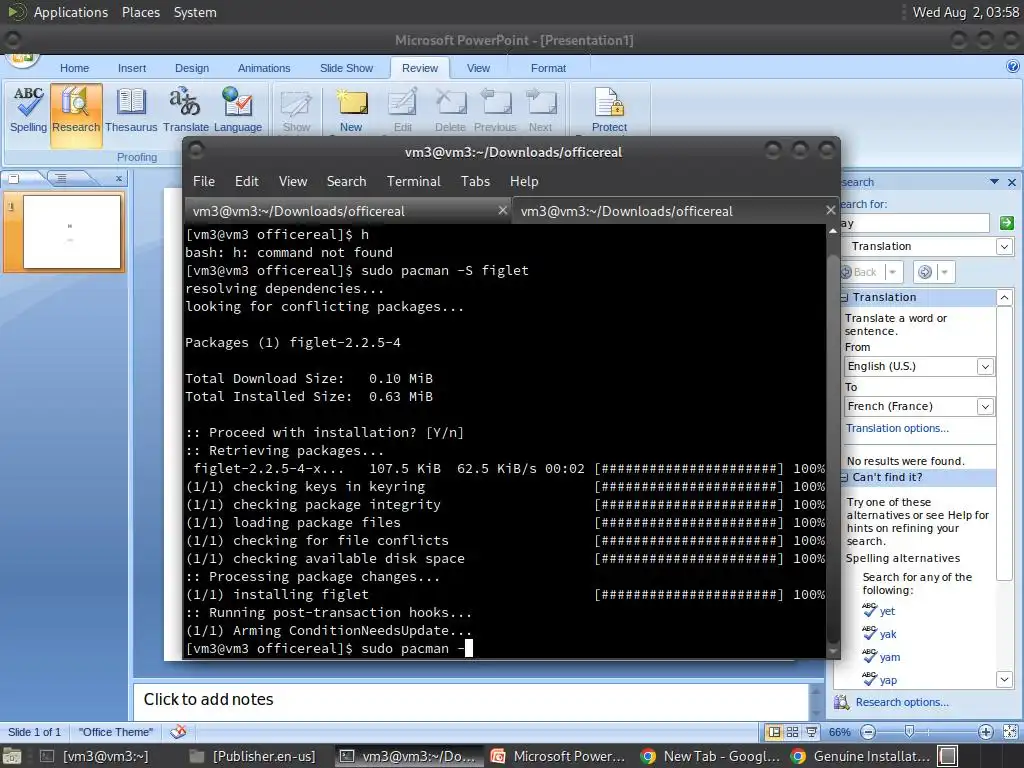Add a New comment

click(351, 110)
